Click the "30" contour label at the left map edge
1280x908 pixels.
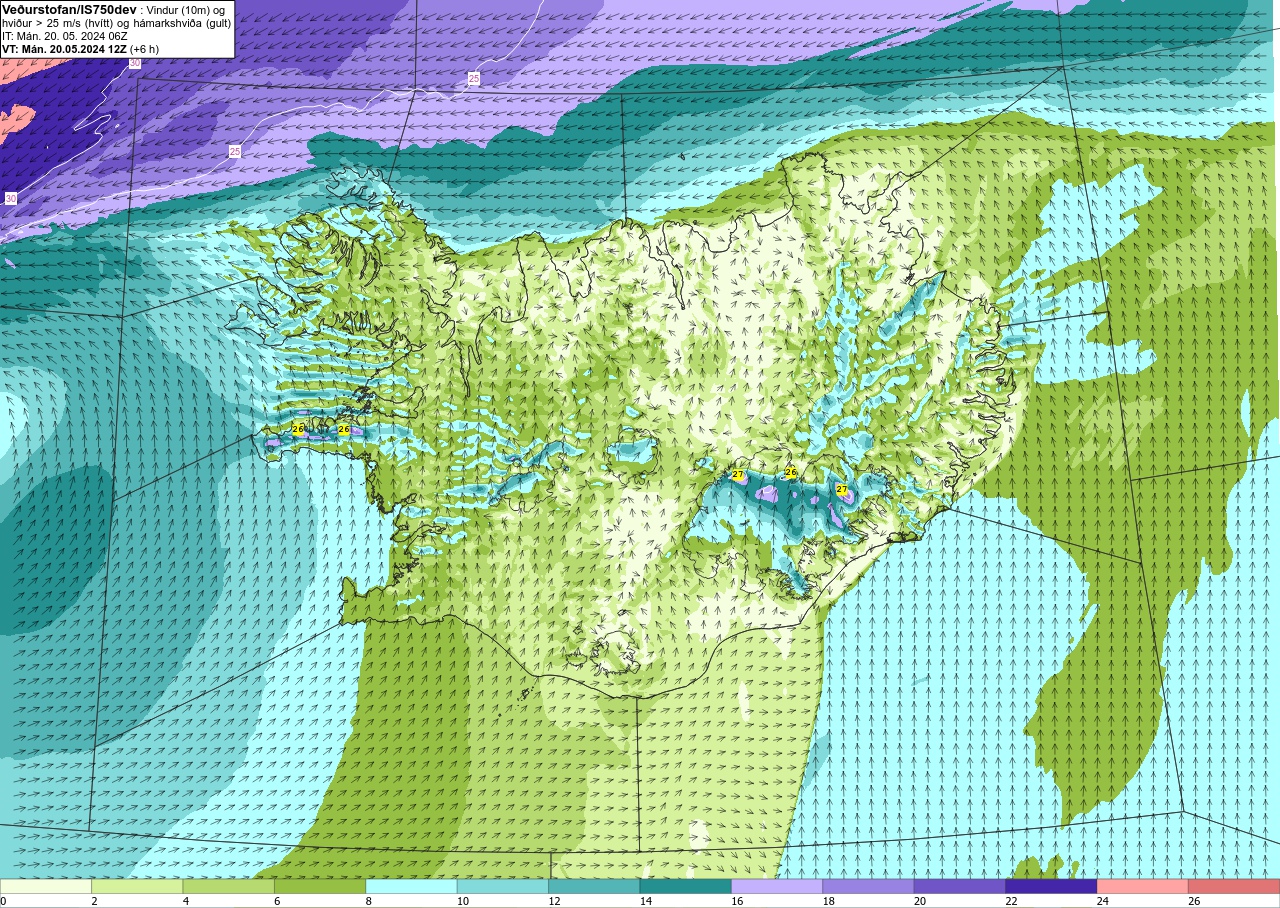click(x=10, y=199)
